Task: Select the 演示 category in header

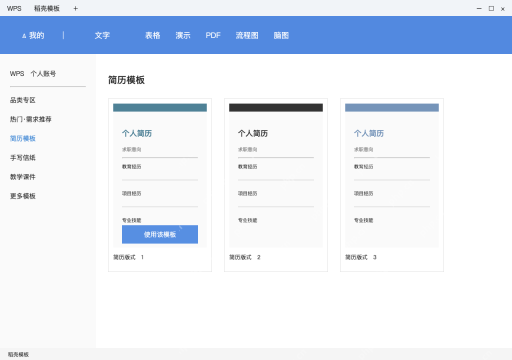Action: click(x=183, y=35)
